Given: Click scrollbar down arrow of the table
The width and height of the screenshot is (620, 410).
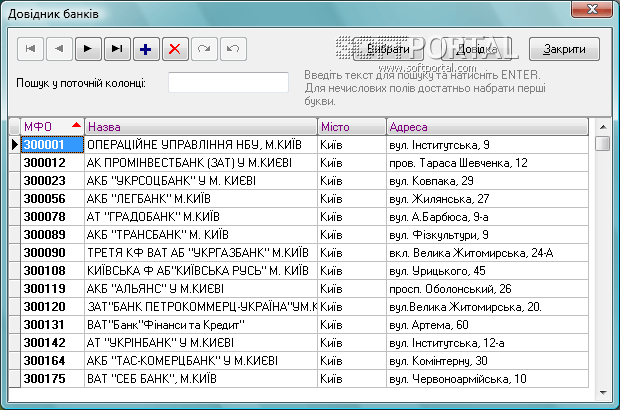Looking at the screenshot, I should (603, 393).
